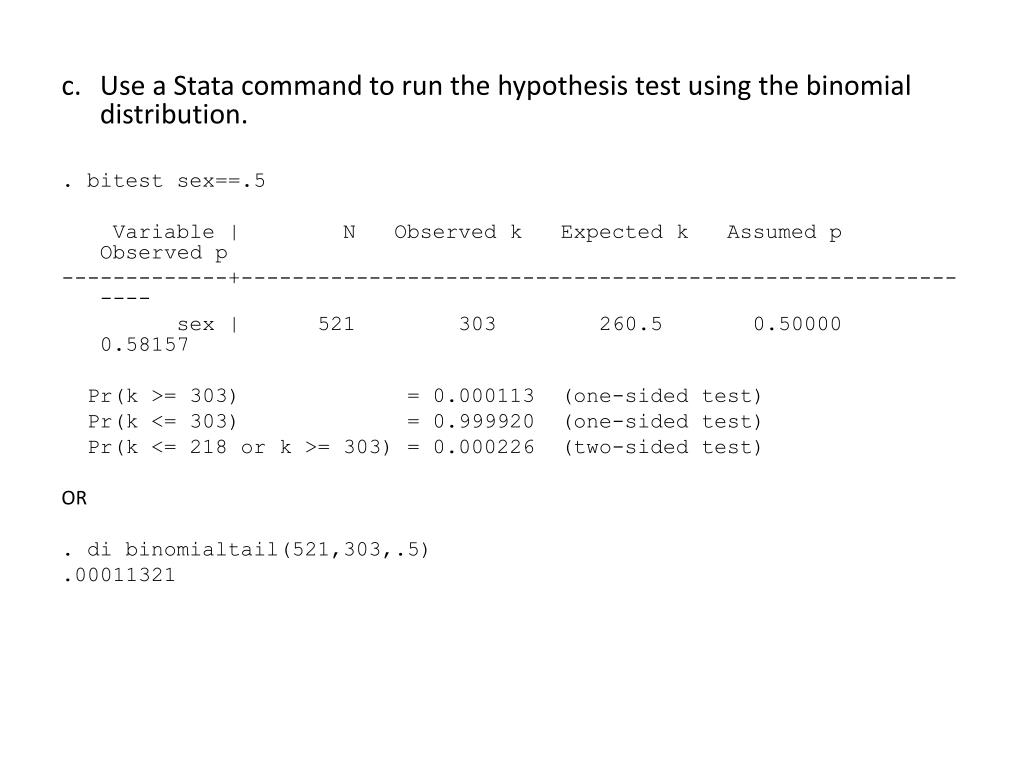Click the 'Assumed p' column header
This screenshot has height=768, width=1024.
[784, 232]
